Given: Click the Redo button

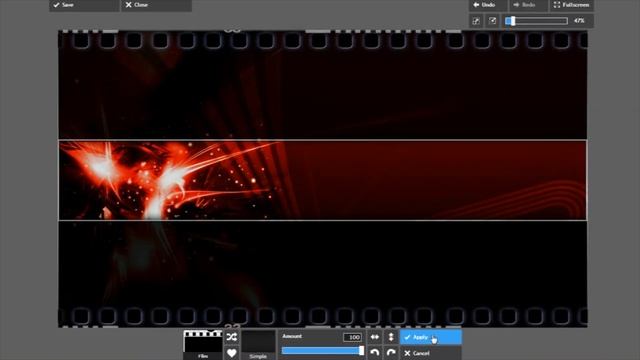Looking at the screenshot, I should 528,5.
